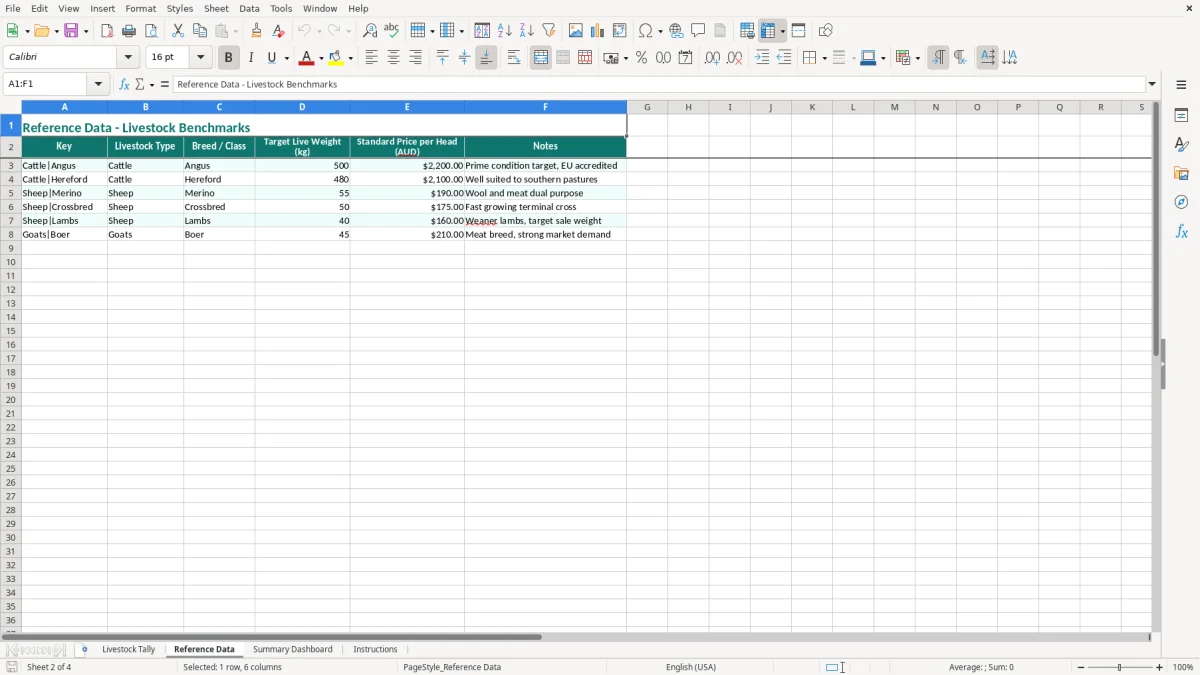The width and height of the screenshot is (1200, 675).
Task: Expand the Name Box dropdown
Action: coord(99,85)
